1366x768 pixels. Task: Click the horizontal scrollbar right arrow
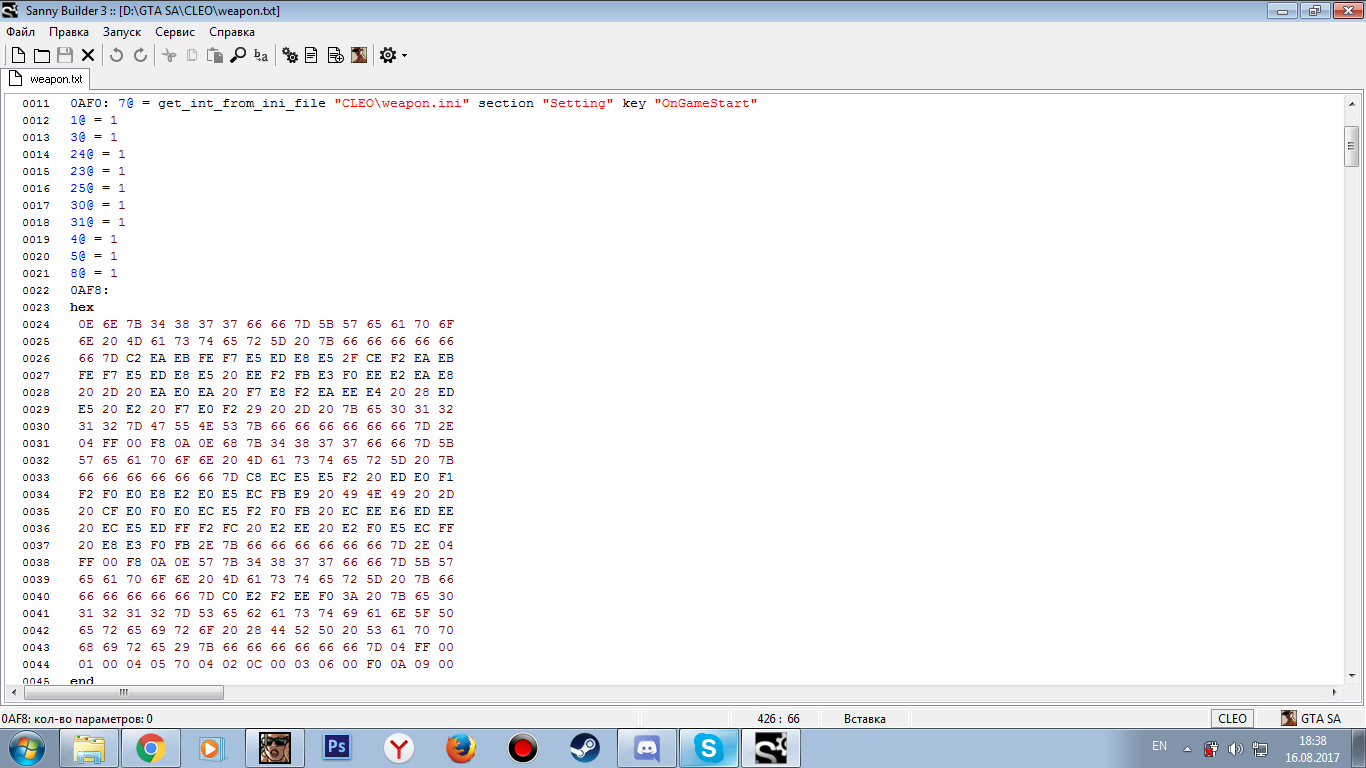pyautogui.click(x=1334, y=692)
